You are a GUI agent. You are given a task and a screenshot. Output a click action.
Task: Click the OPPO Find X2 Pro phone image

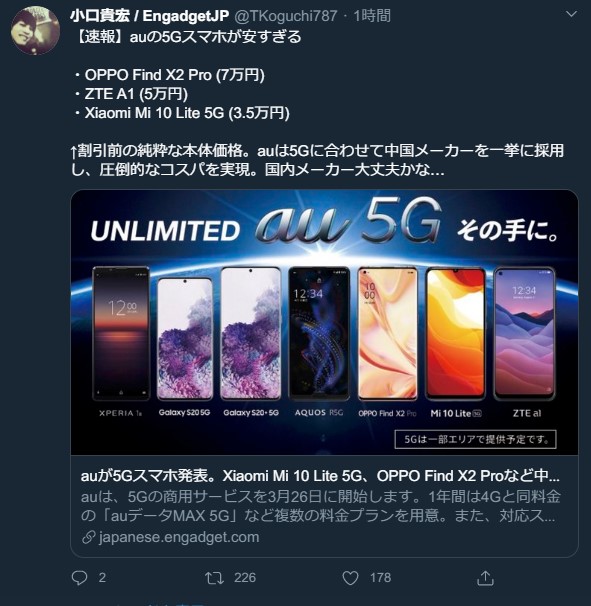pyautogui.click(x=388, y=334)
